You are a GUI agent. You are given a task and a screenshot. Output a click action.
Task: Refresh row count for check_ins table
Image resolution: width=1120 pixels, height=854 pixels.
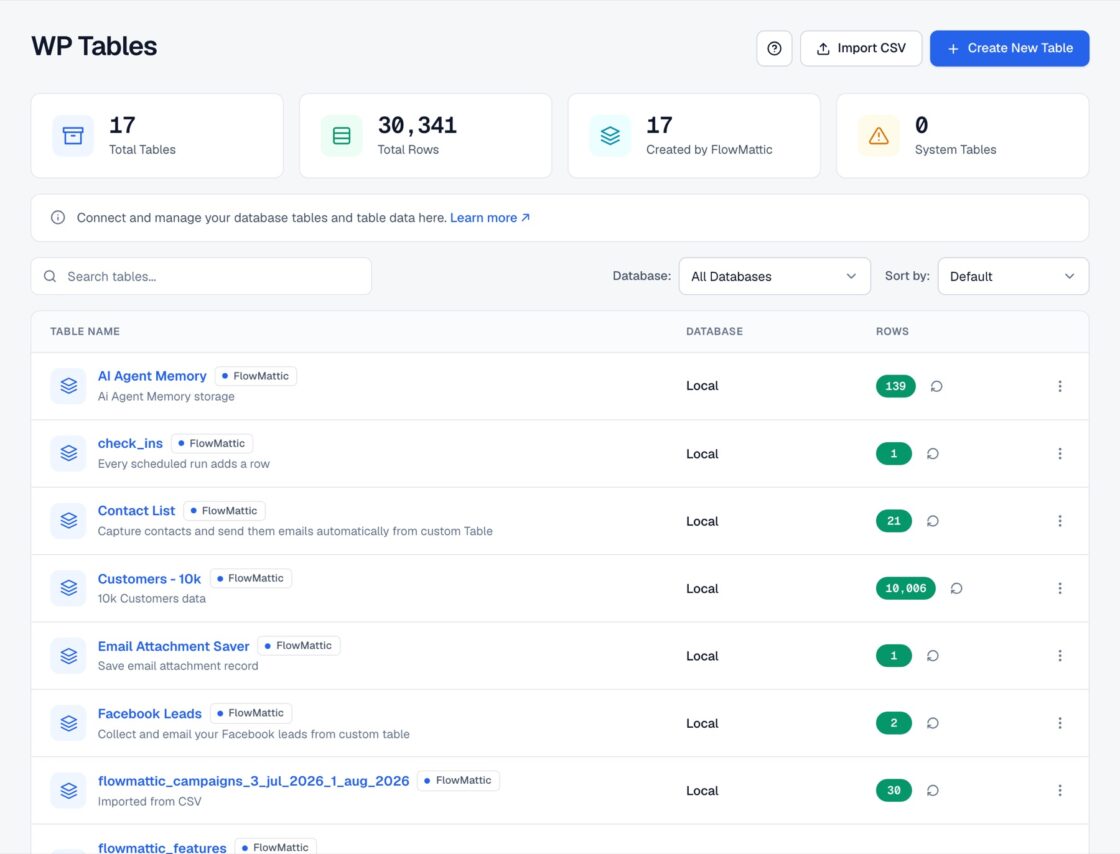[x=933, y=453]
